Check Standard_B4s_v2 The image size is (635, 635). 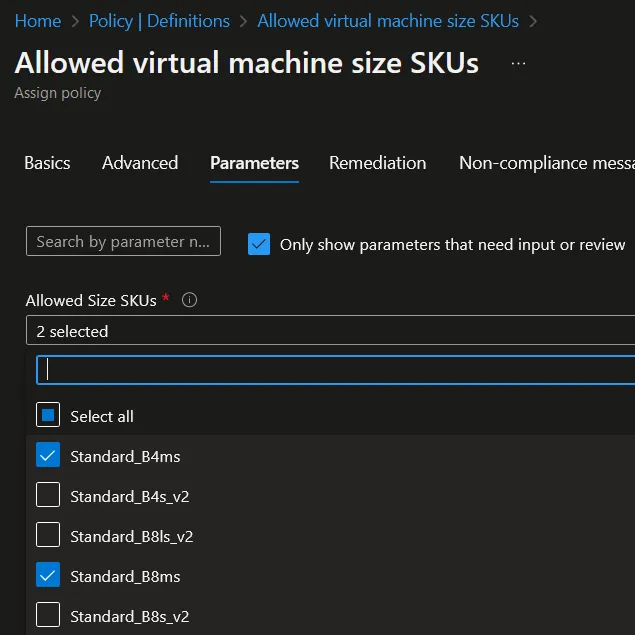[48, 494]
